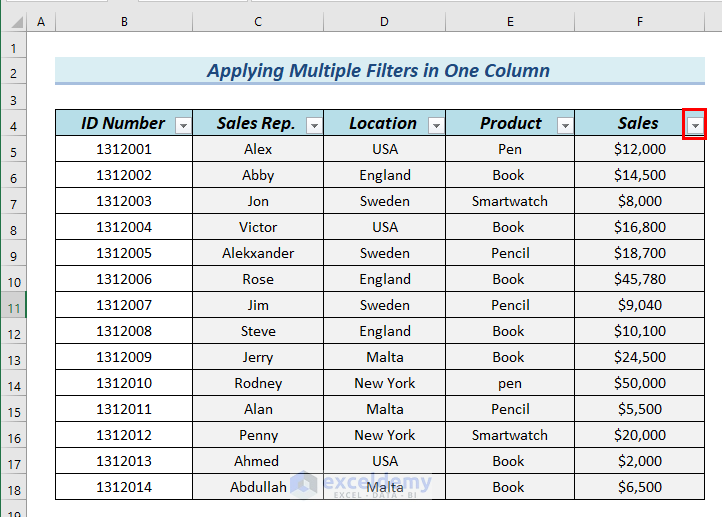Open the Product filter dropdown arrow
Image resolution: width=722 pixels, height=517 pixels.
(x=565, y=125)
